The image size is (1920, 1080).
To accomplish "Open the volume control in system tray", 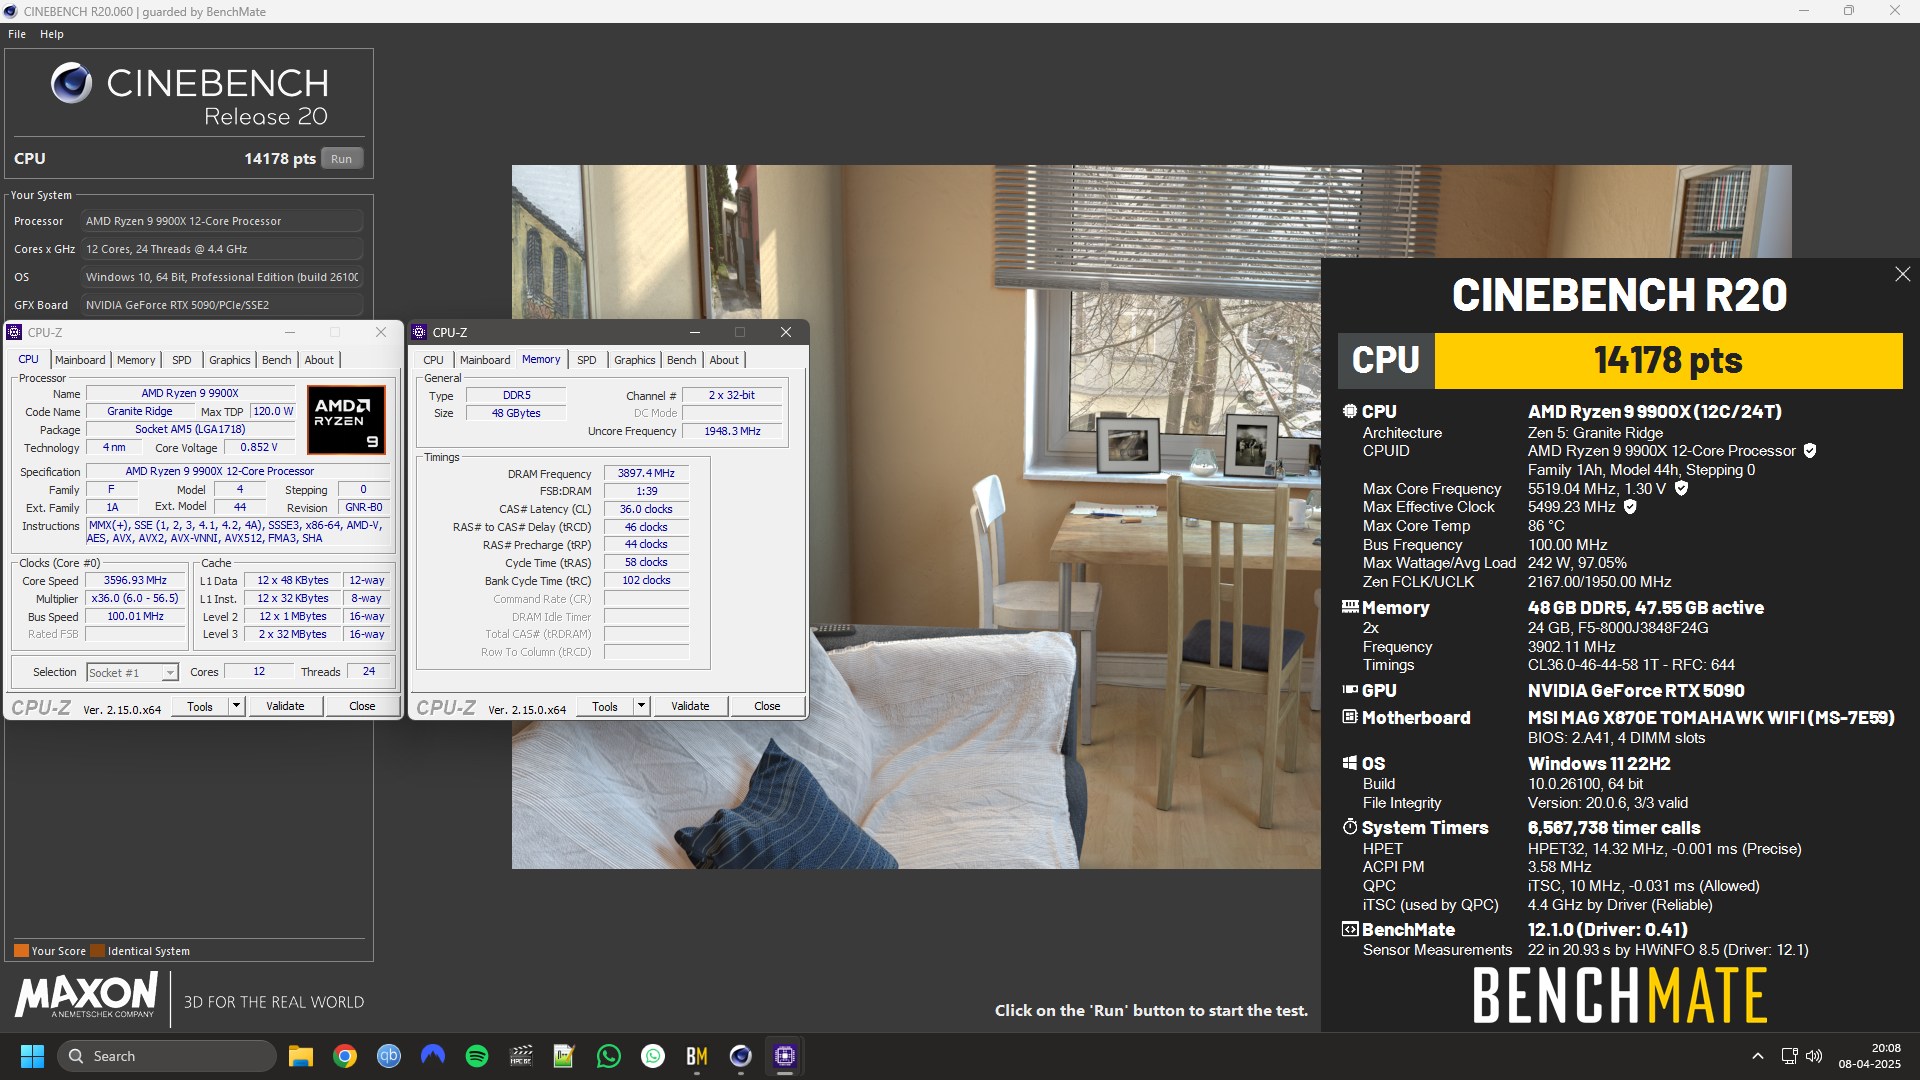I will tap(1814, 1056).
